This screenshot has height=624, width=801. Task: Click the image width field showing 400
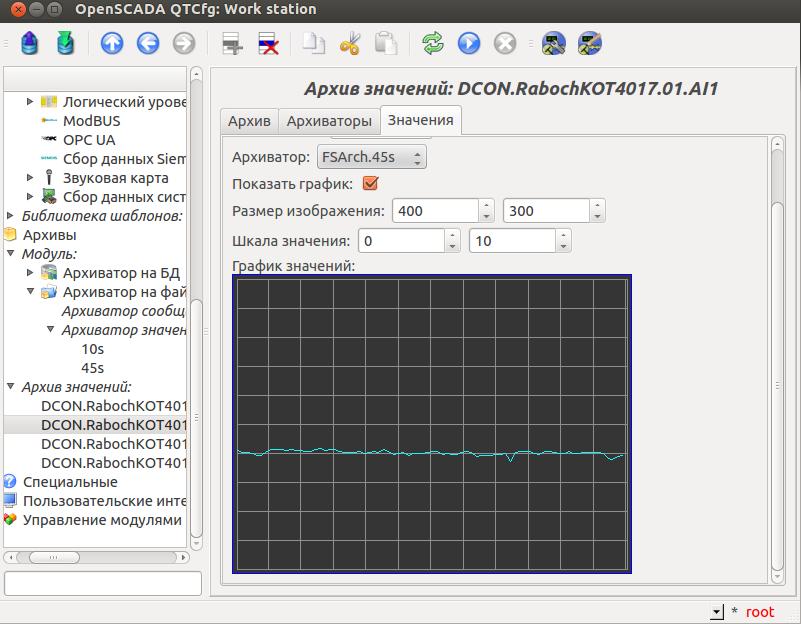click(x=436, y=211)
